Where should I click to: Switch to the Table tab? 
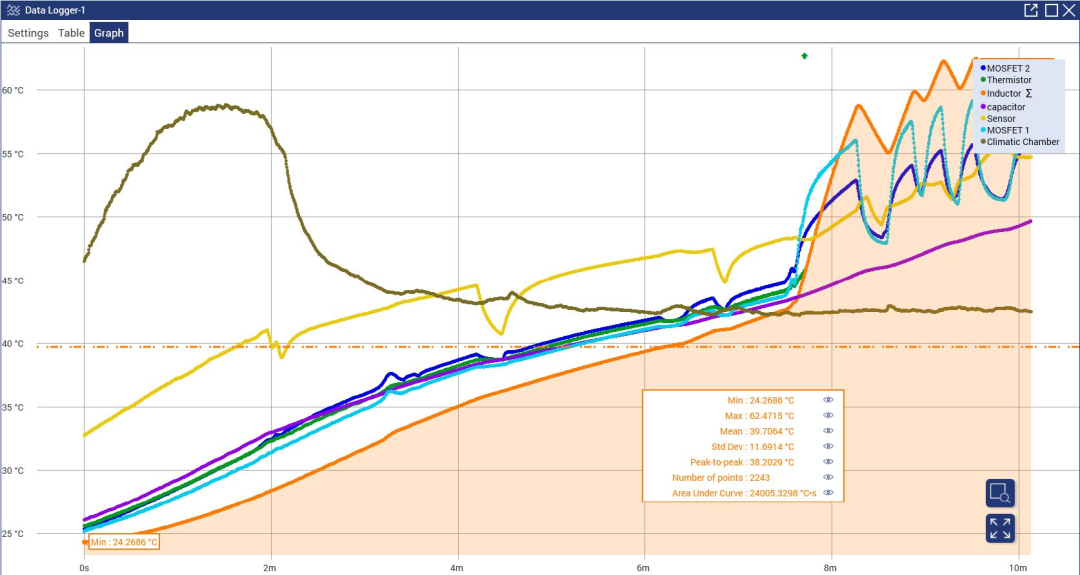point(71,33)
